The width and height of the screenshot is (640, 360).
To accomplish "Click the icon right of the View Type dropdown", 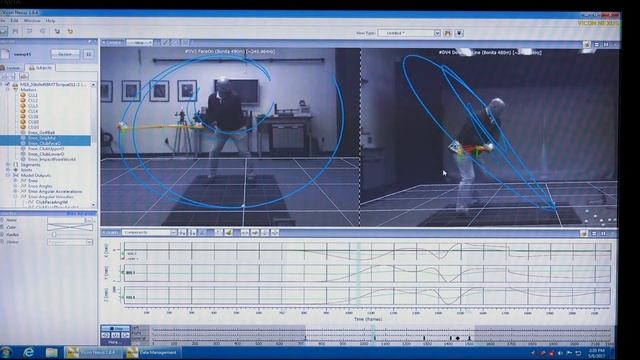I will tap(448, 33).
